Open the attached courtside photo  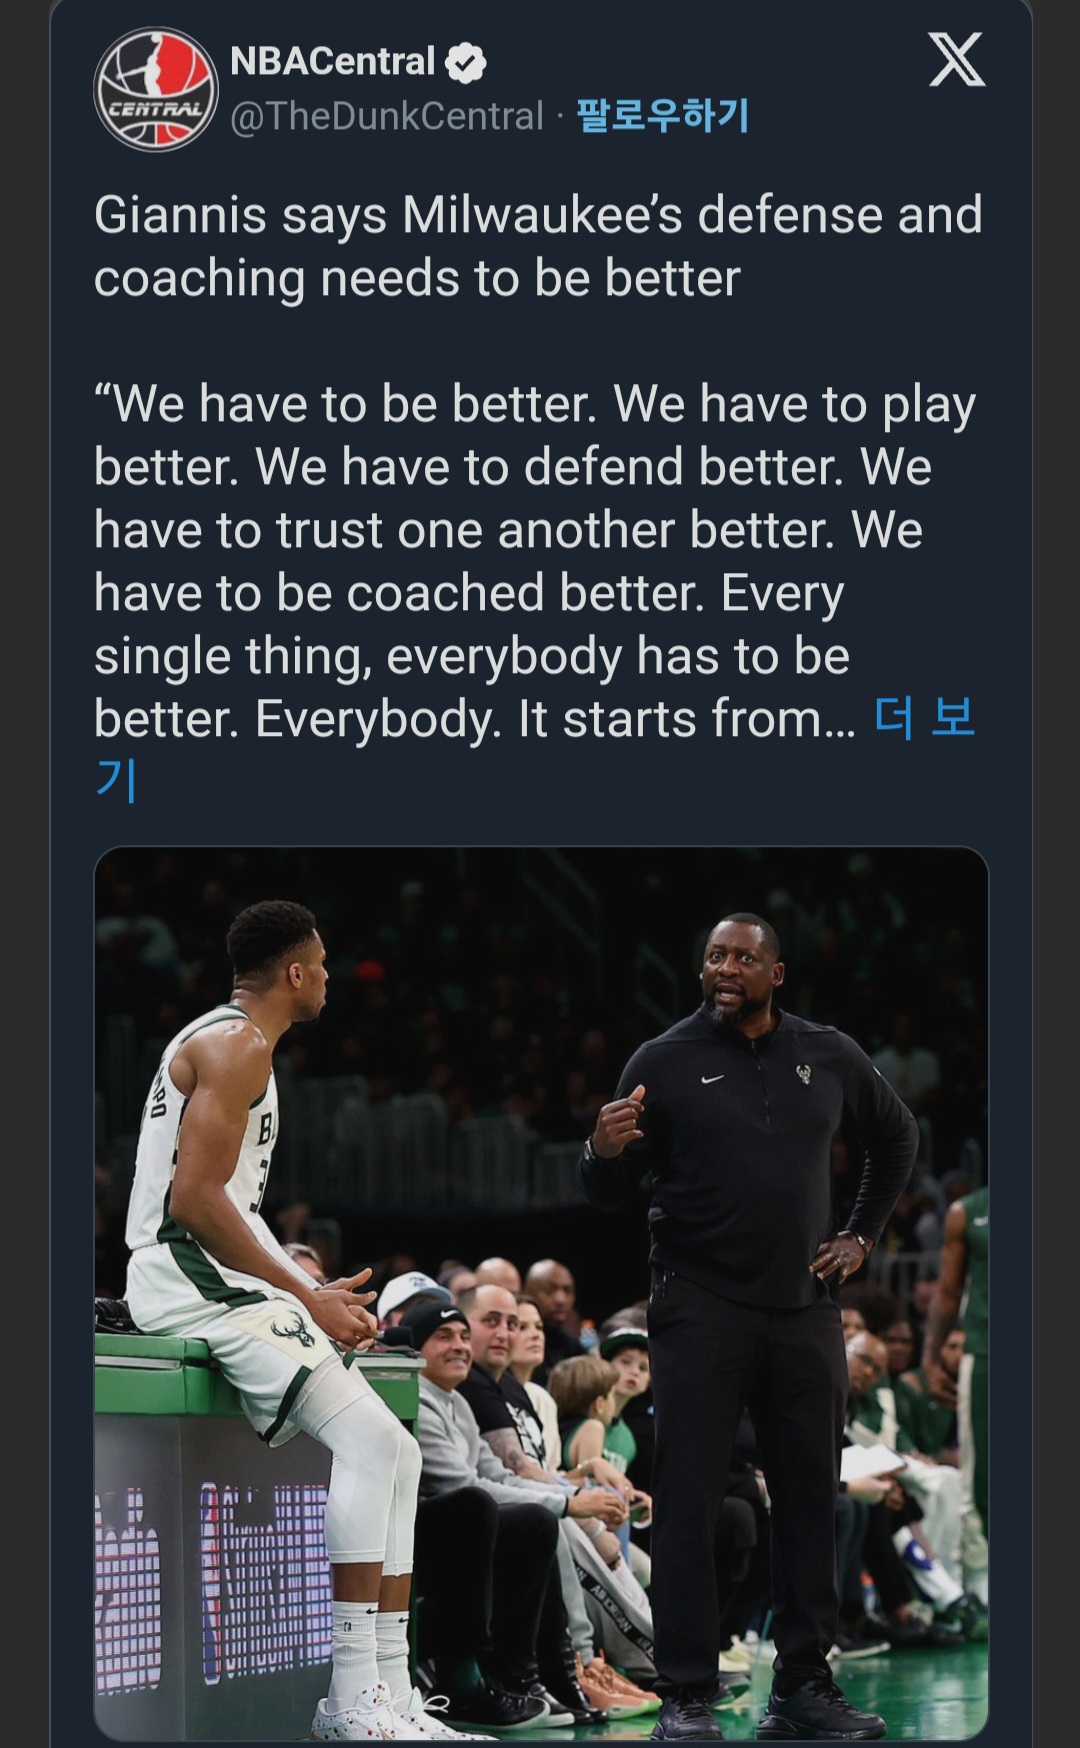pos(541,1293)
